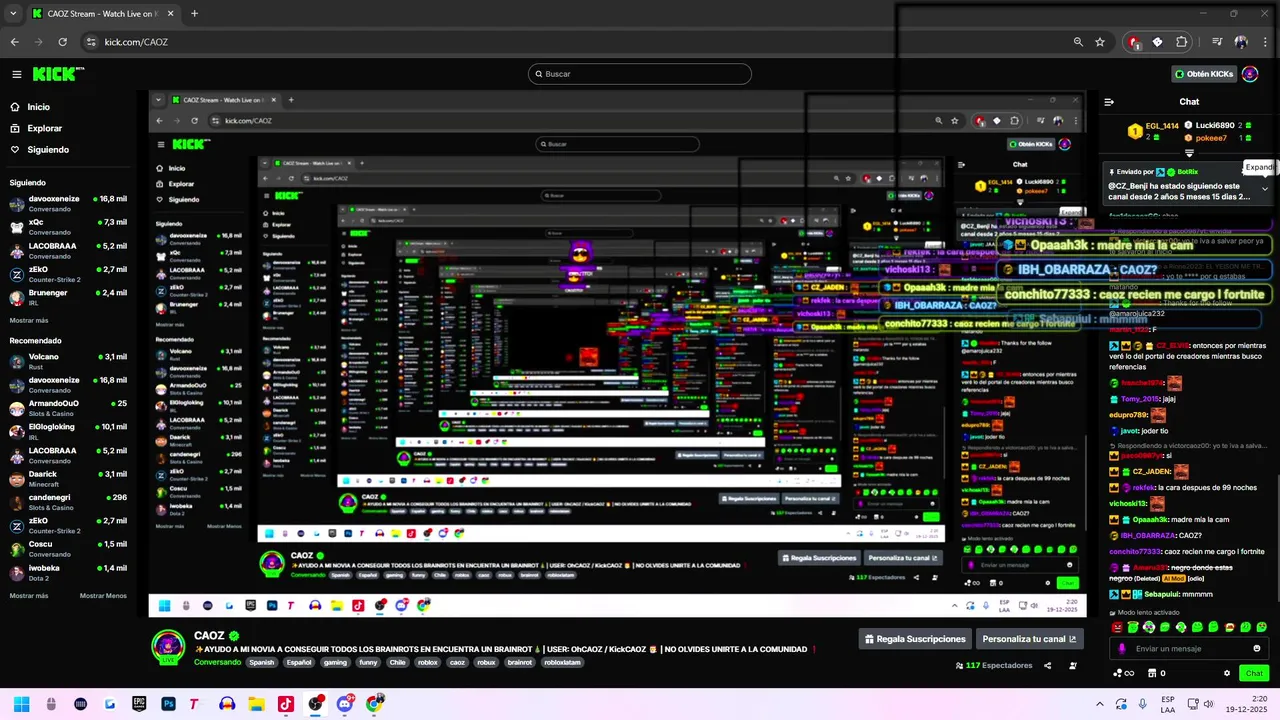
Task: Insert the red angry emote in main chat
Action: 1117,628
